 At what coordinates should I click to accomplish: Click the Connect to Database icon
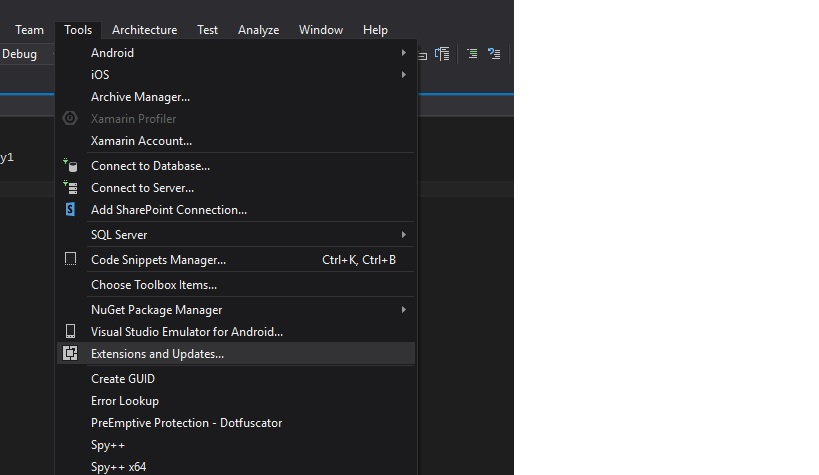pos(70,166)
